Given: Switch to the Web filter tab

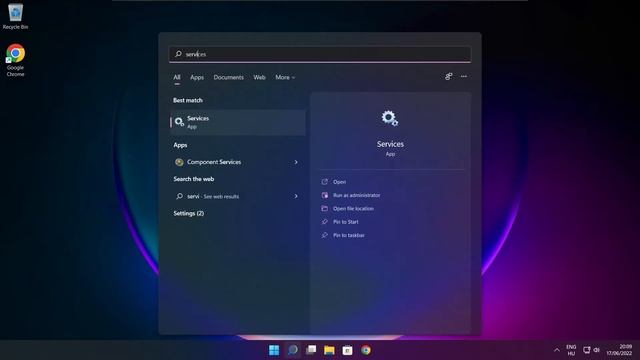Looking at the screenshot, I should tap(259, 77).
